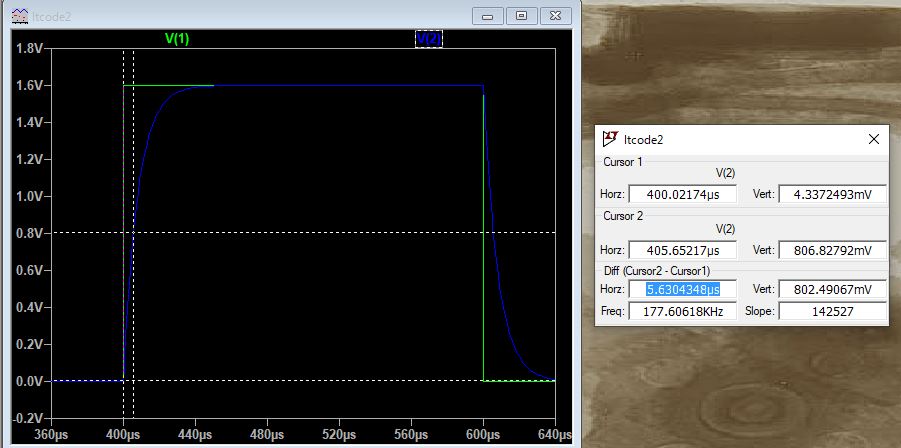Click the Cursor 1 Horz value field
901x448 pixels.
[x=682, y=194]
